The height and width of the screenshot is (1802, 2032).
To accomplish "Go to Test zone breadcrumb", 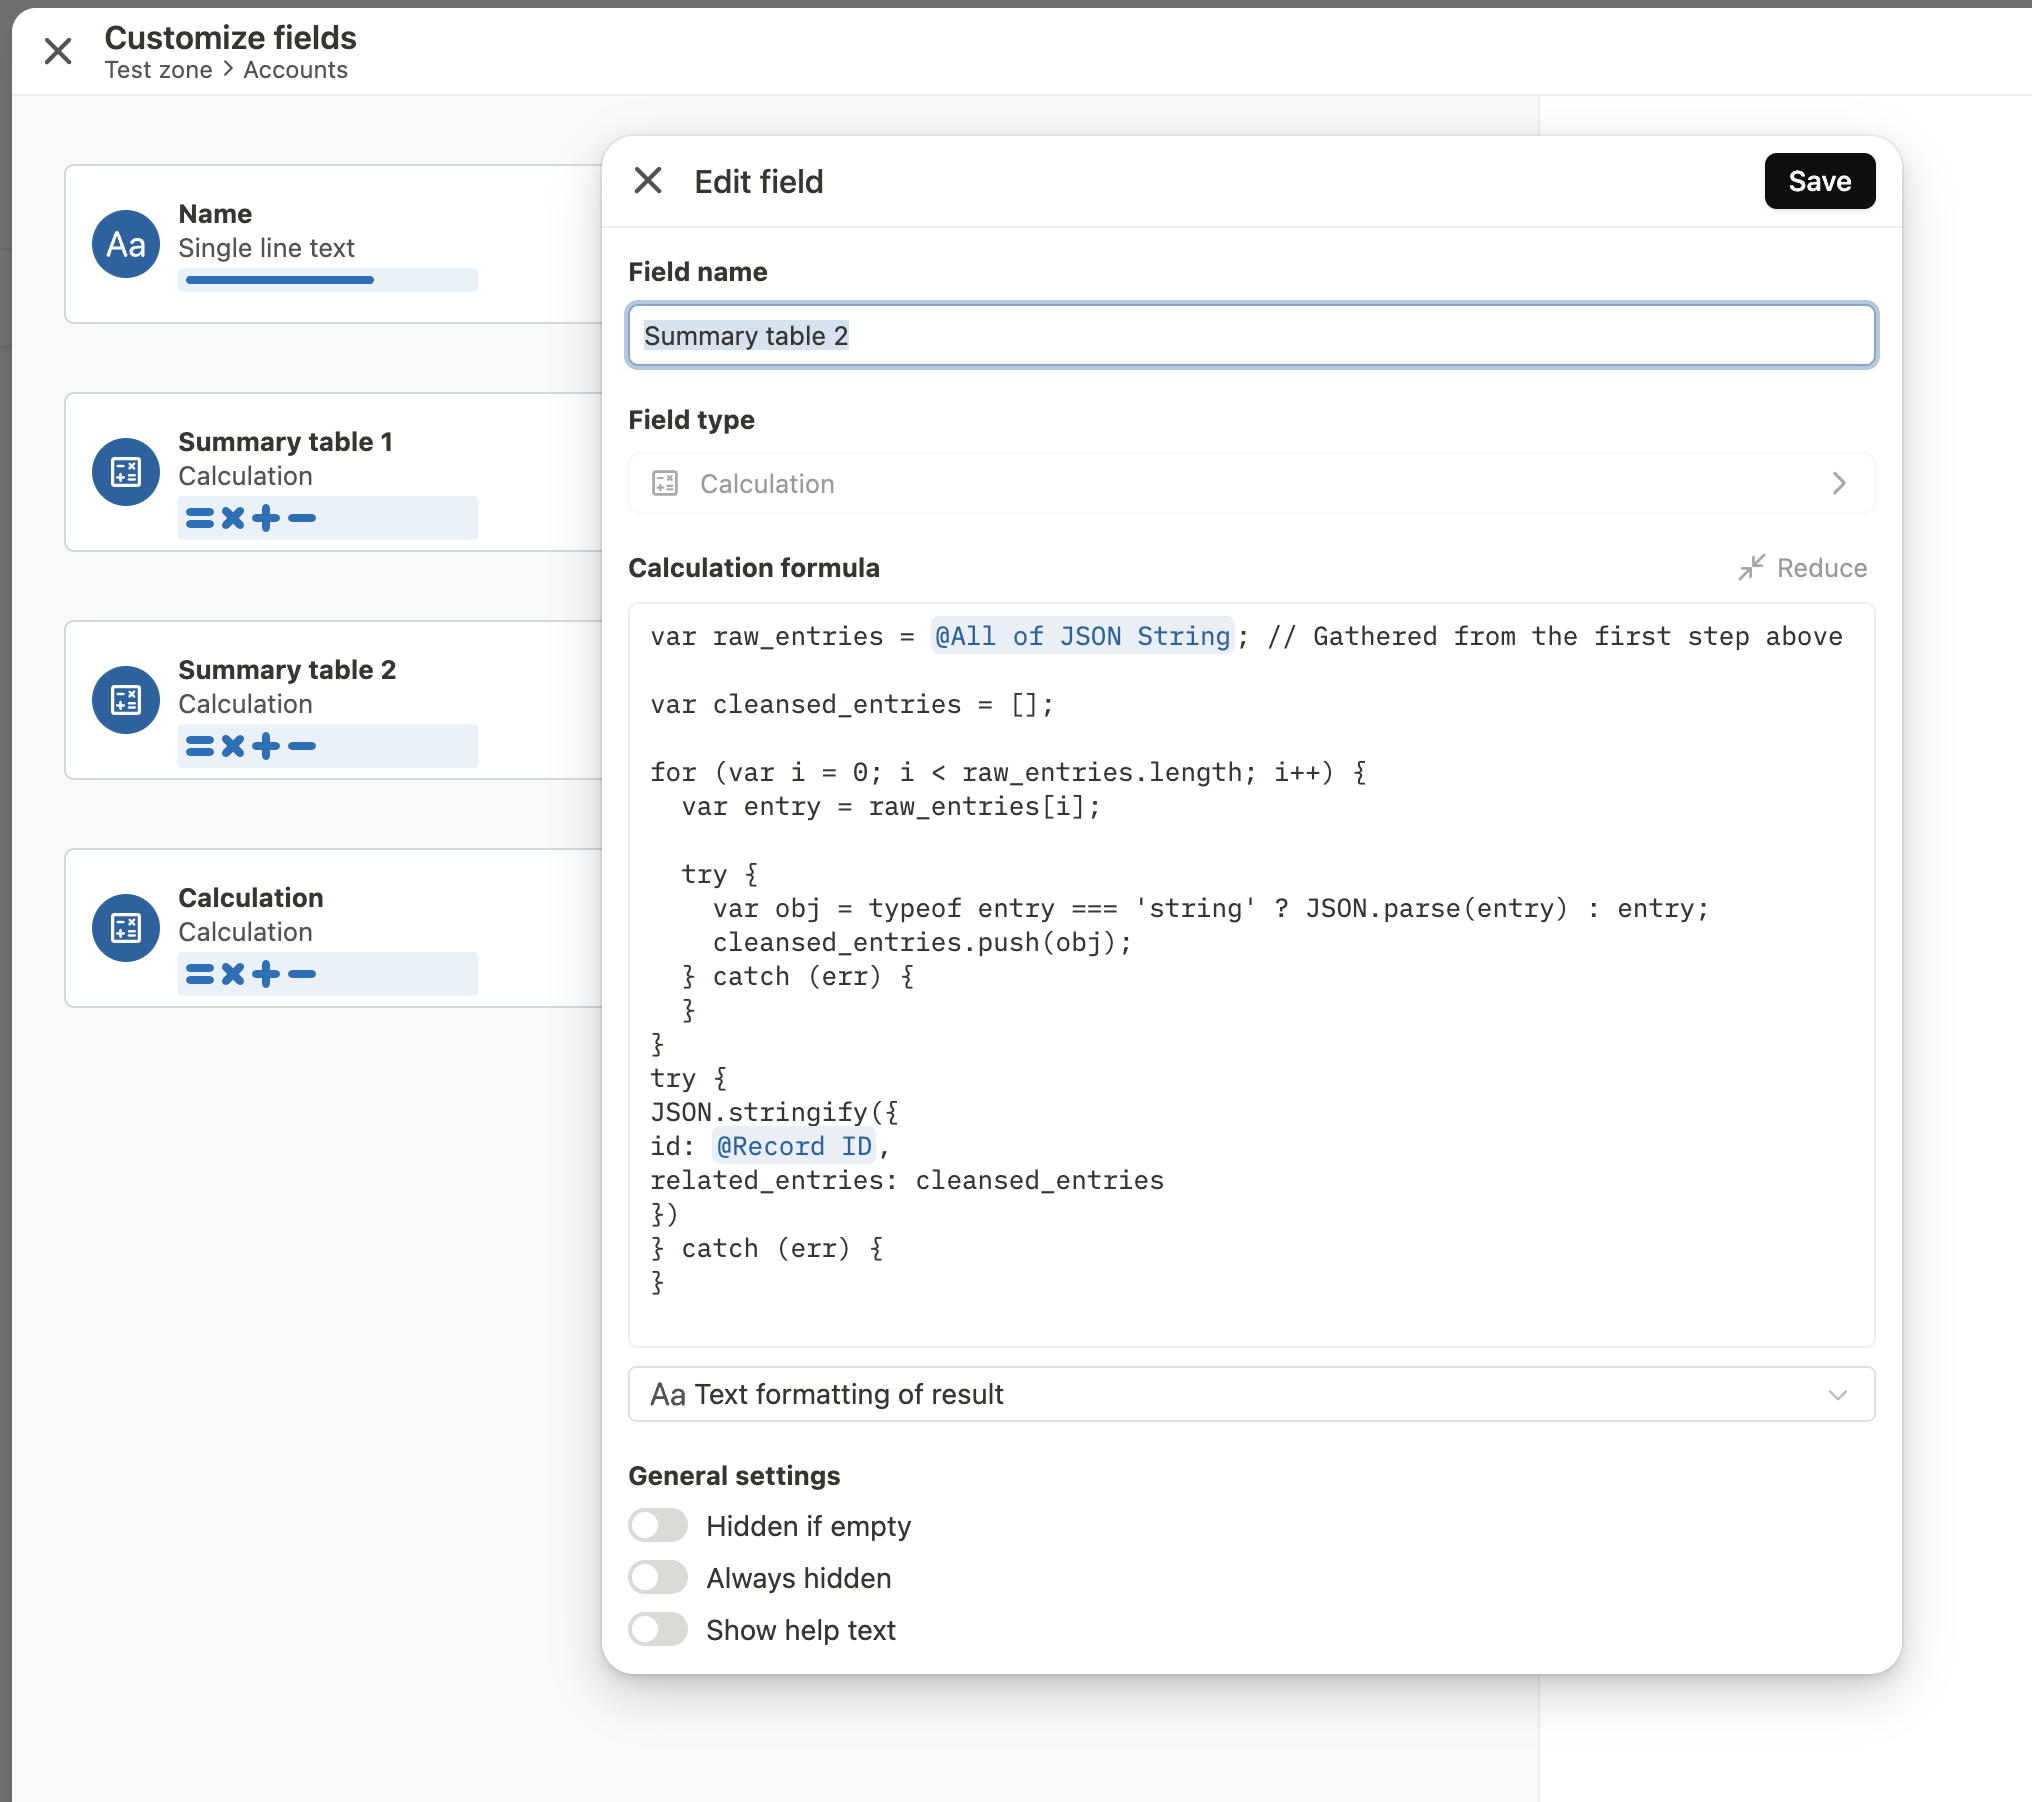I will click(x=158, y=70).
